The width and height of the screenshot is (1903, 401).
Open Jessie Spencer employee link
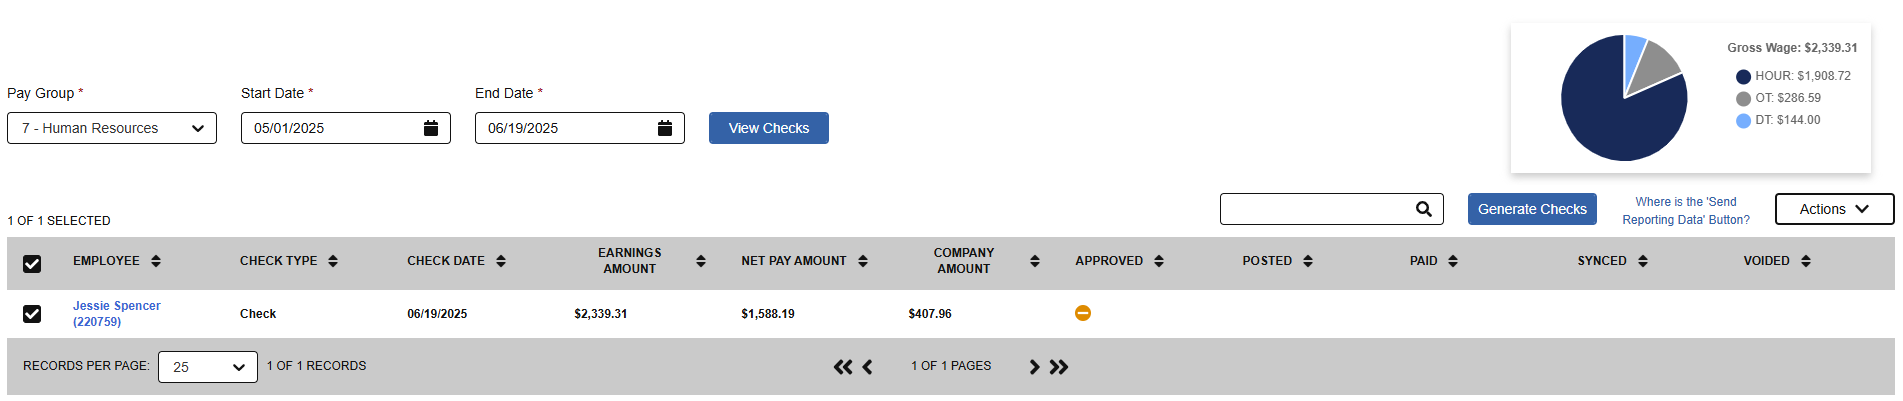coord(117,314)
